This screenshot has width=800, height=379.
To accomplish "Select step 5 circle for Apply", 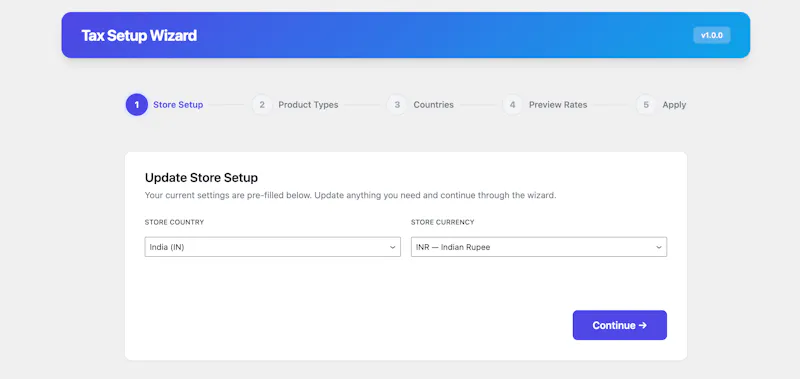I will point(646,105).
